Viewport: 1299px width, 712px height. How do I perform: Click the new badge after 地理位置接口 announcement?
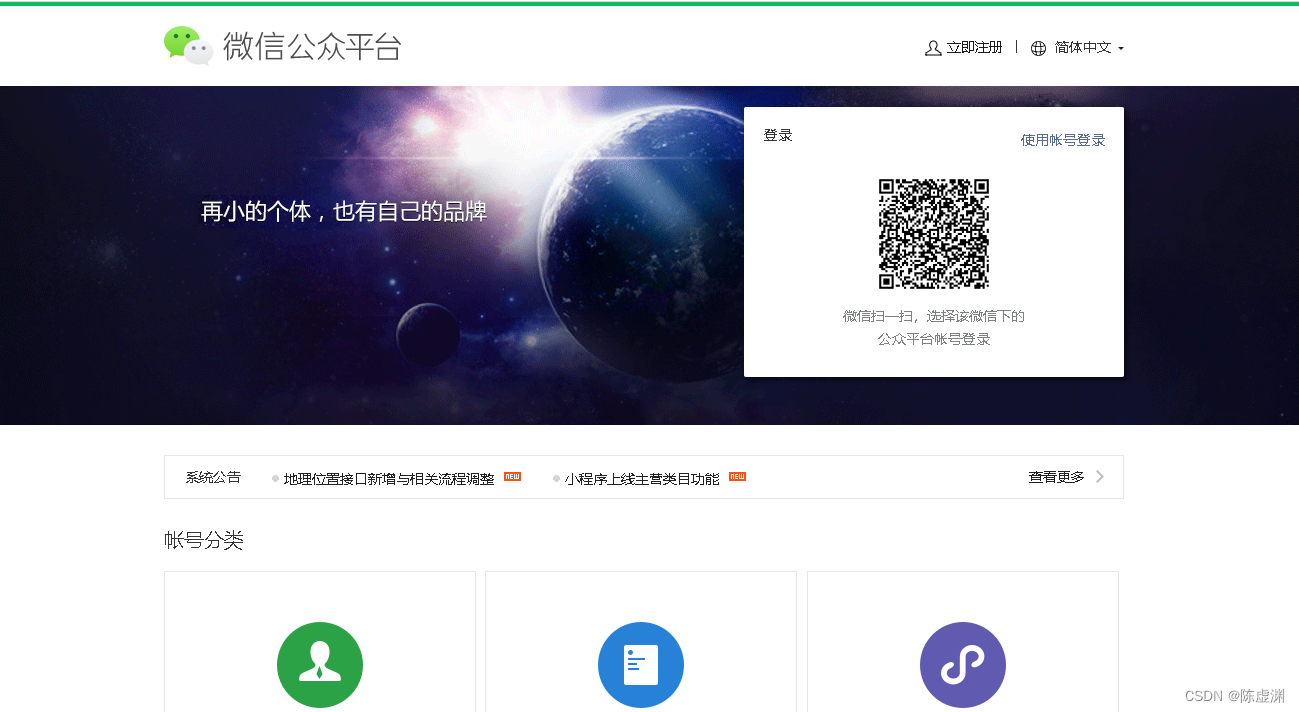point(512,476)
